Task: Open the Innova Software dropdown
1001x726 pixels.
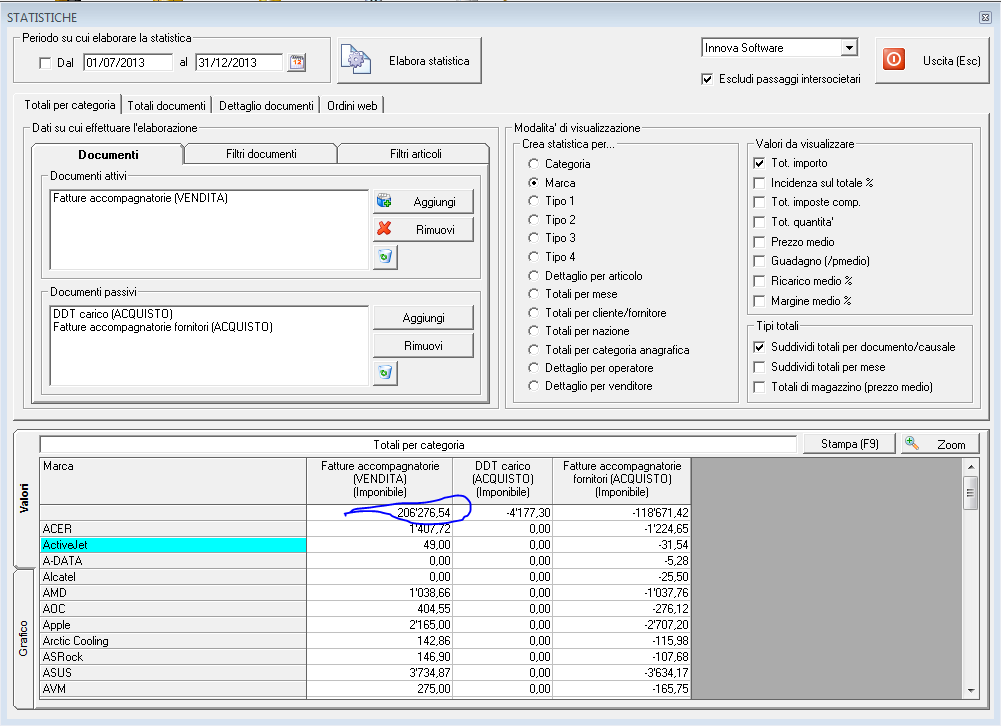Action: 848,48
